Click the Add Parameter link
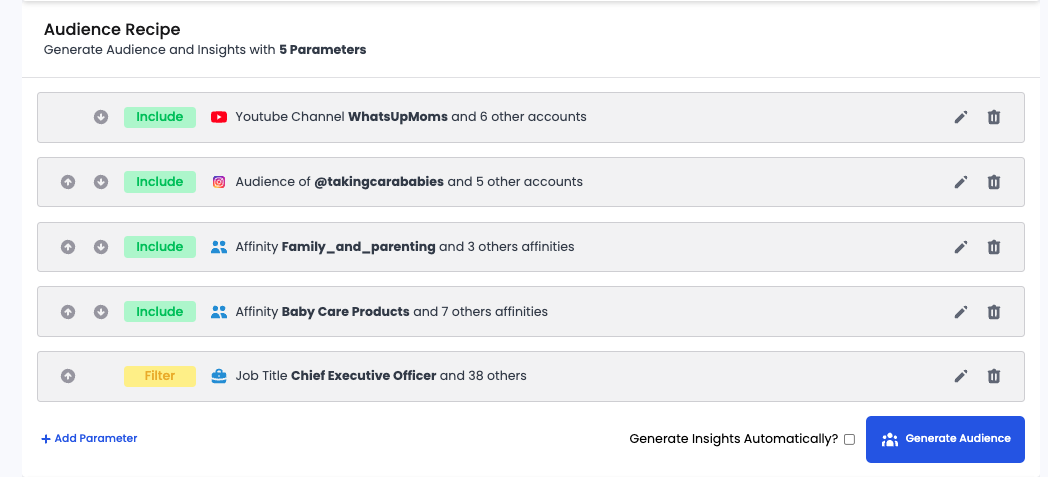Viewport: 1048px width, 477px height. click(x=89, y=438)
